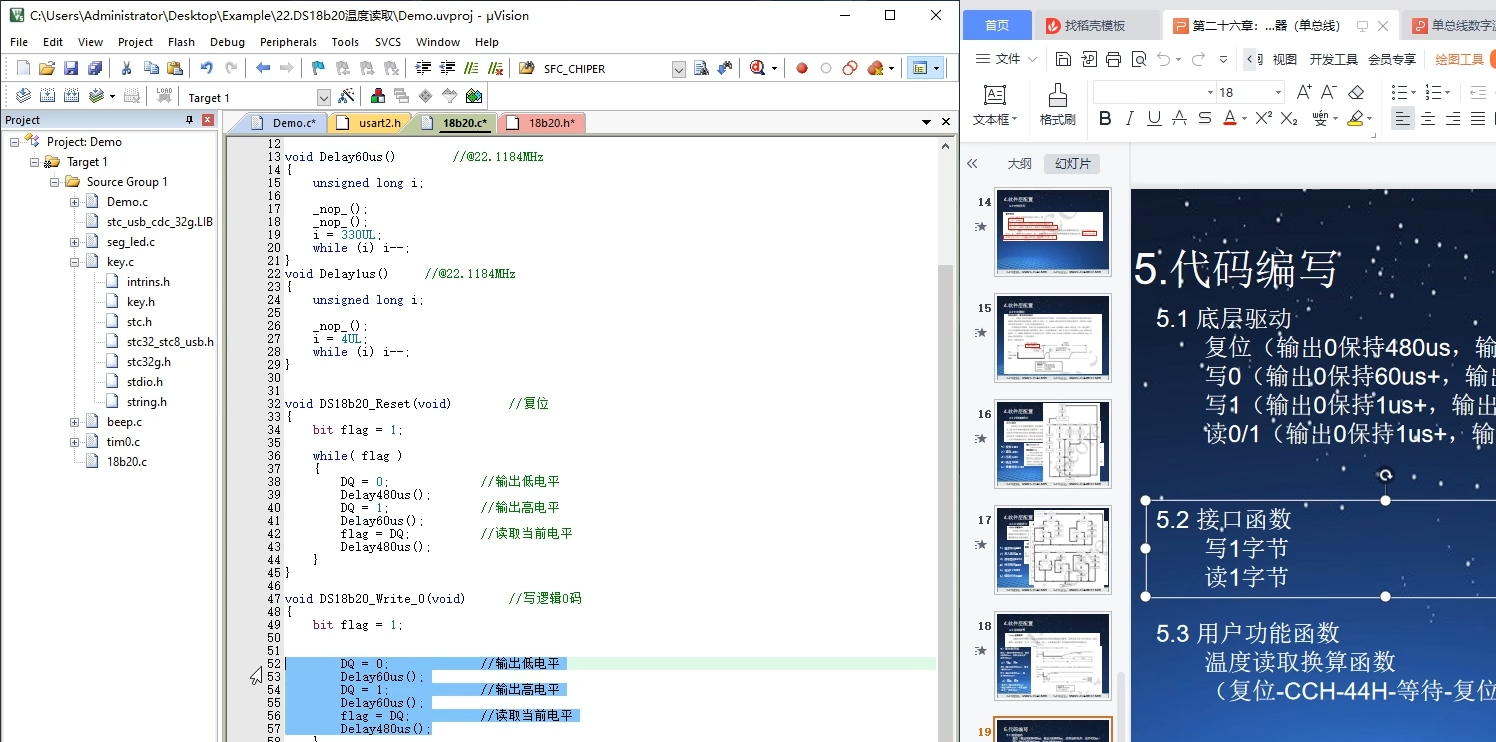Click the Undo arrow in µVision toolbar
The image size is (1496, 742).
(206, 68)
